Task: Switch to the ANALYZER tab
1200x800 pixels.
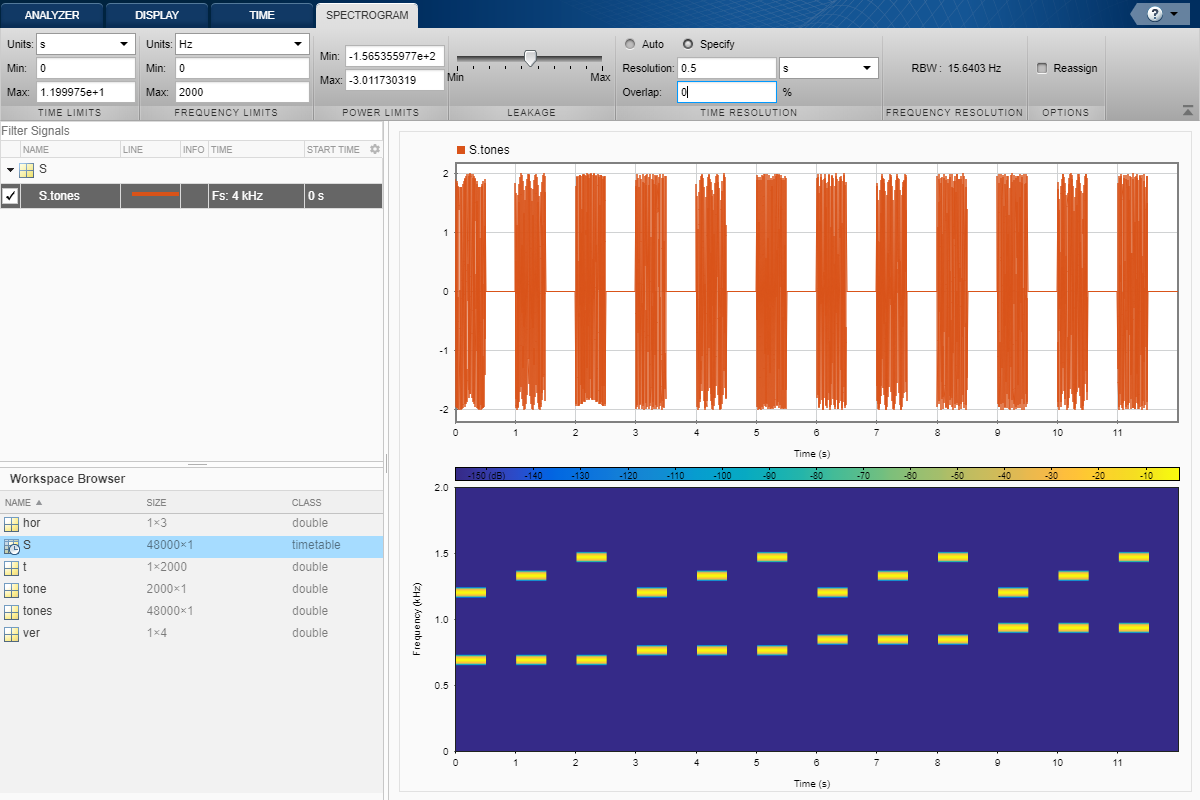Action: point(51,15)
